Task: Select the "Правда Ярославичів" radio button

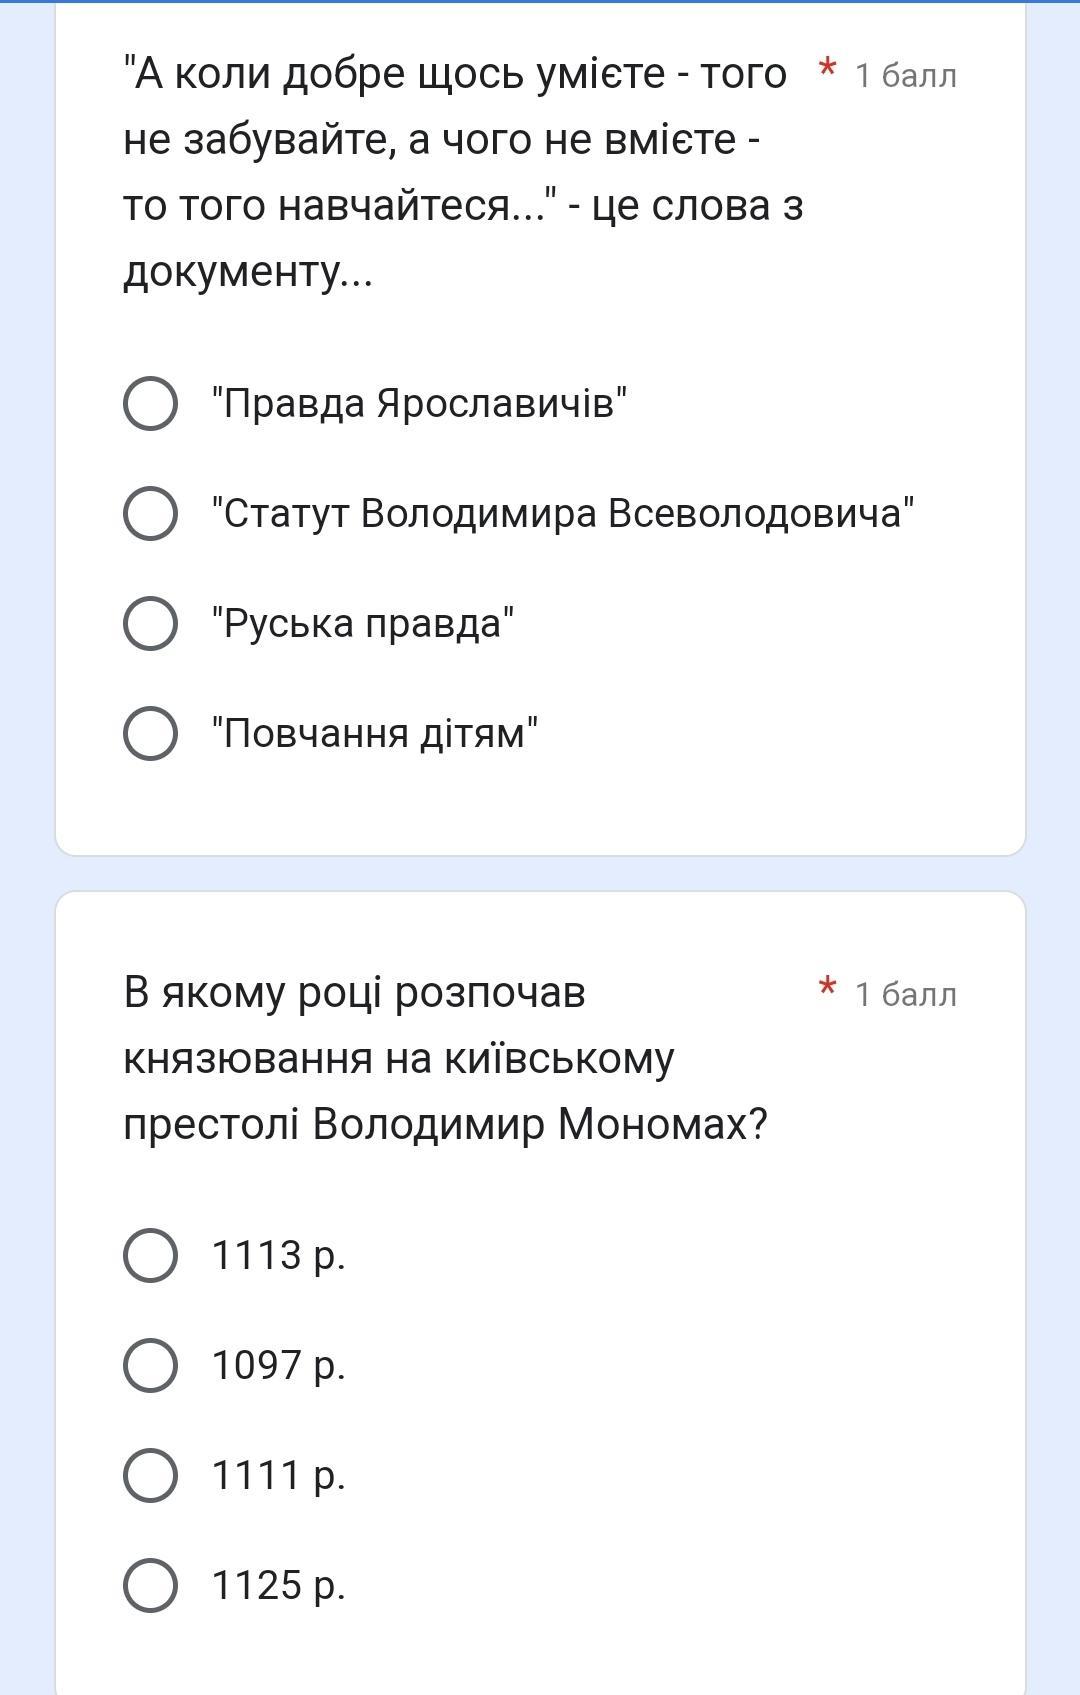Action: click(151, 404)
